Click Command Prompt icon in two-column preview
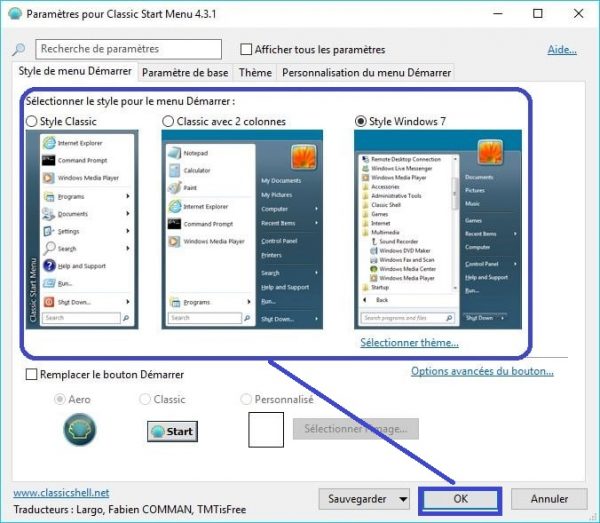Screen dimensions: 600x523 pyautogui.click(x=174, y=223)
